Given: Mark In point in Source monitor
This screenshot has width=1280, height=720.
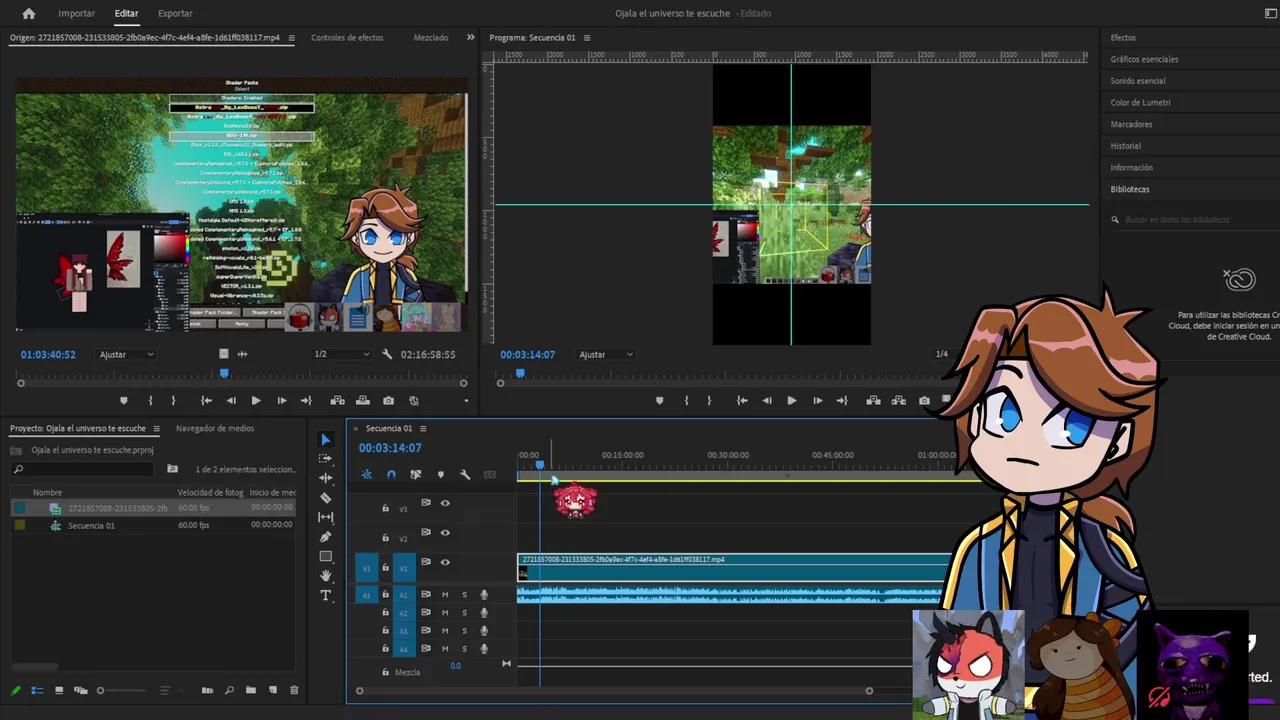Looking at the screenshot, I should point(151,401).
